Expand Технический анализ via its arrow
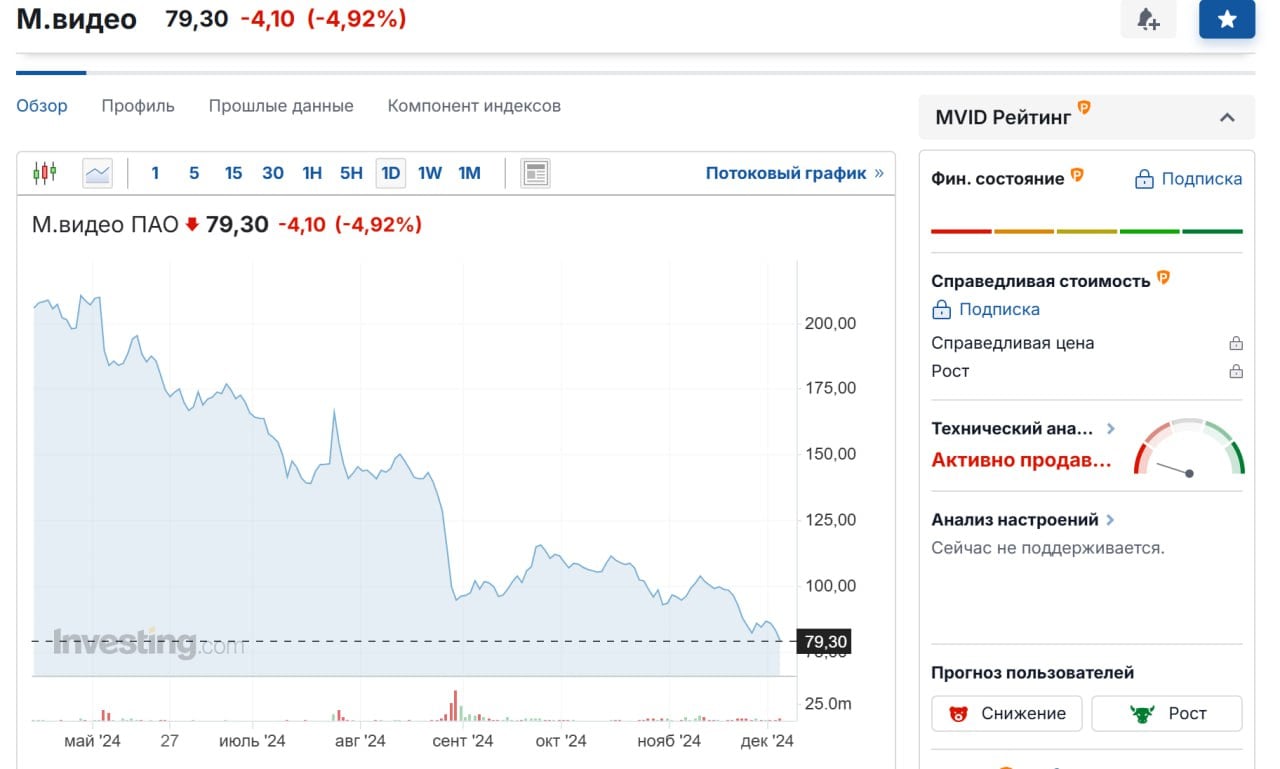 point(1110,429)
